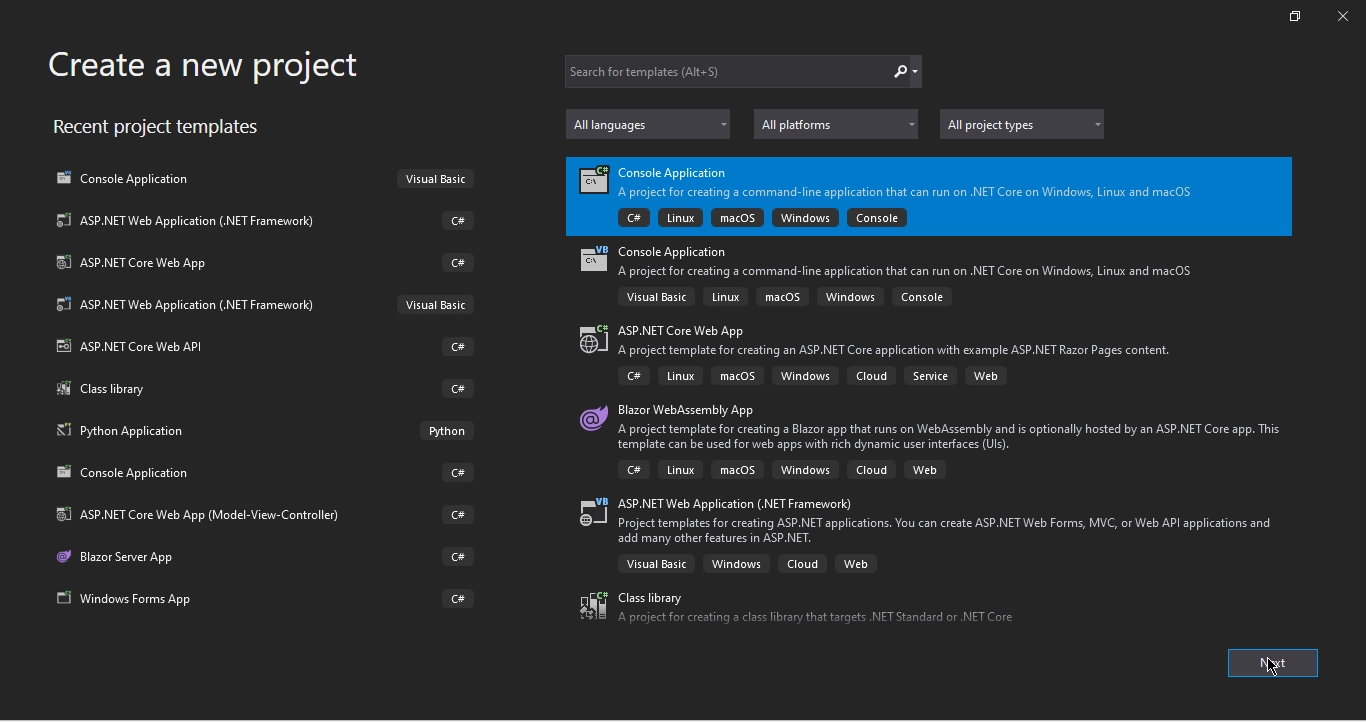Choose recent ASP.NET Core Web App (Model-View-Controller)
The image size is (1366, 722).
(x=209, y=515)
